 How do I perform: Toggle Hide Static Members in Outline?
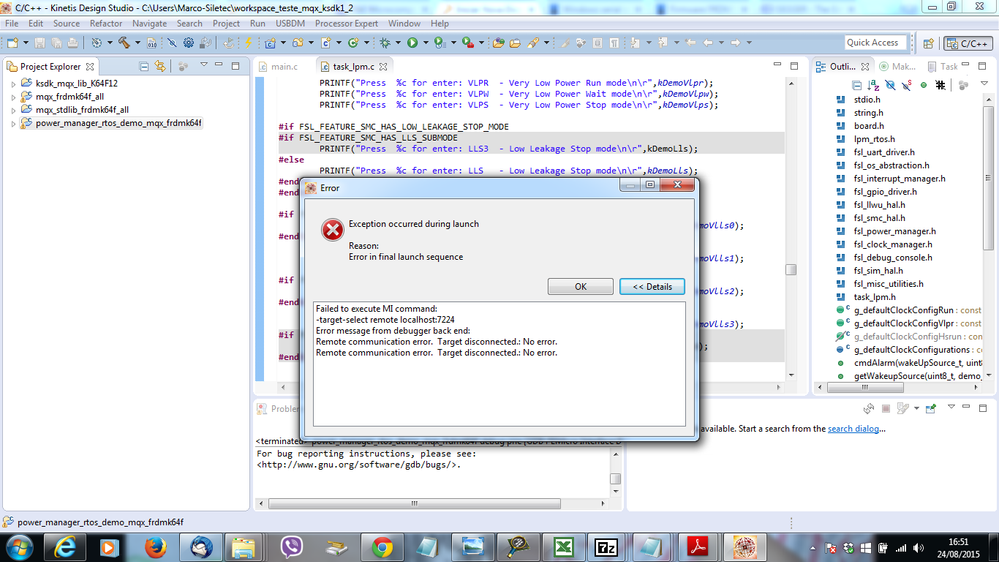pyautogui.click(x=907, y=85)
